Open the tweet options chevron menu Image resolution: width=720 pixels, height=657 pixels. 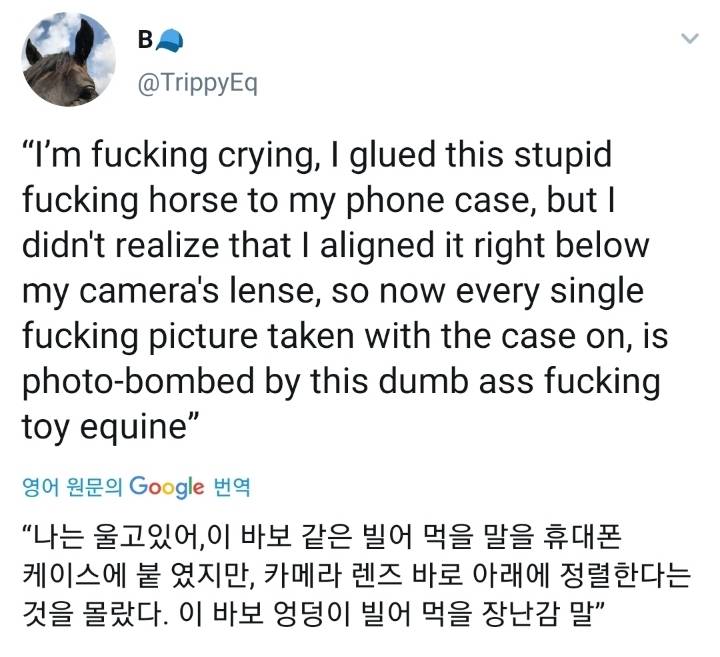pyautogui.click(x=689, y=41)
